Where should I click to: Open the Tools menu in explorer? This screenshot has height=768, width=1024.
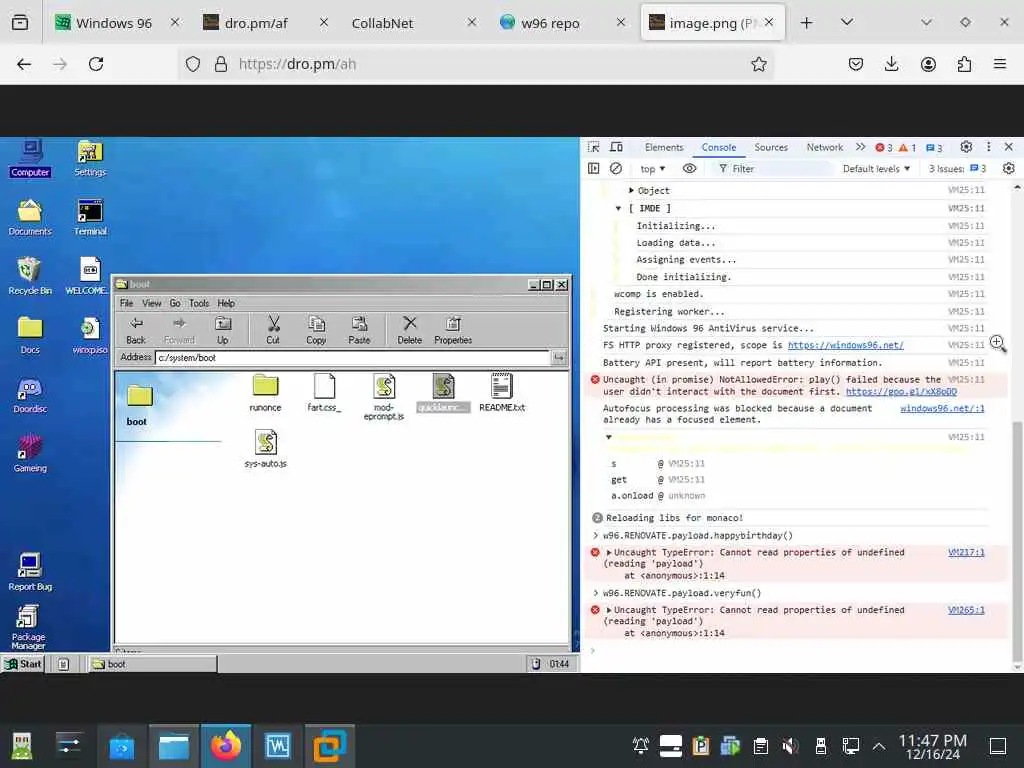tap(199, 303)
